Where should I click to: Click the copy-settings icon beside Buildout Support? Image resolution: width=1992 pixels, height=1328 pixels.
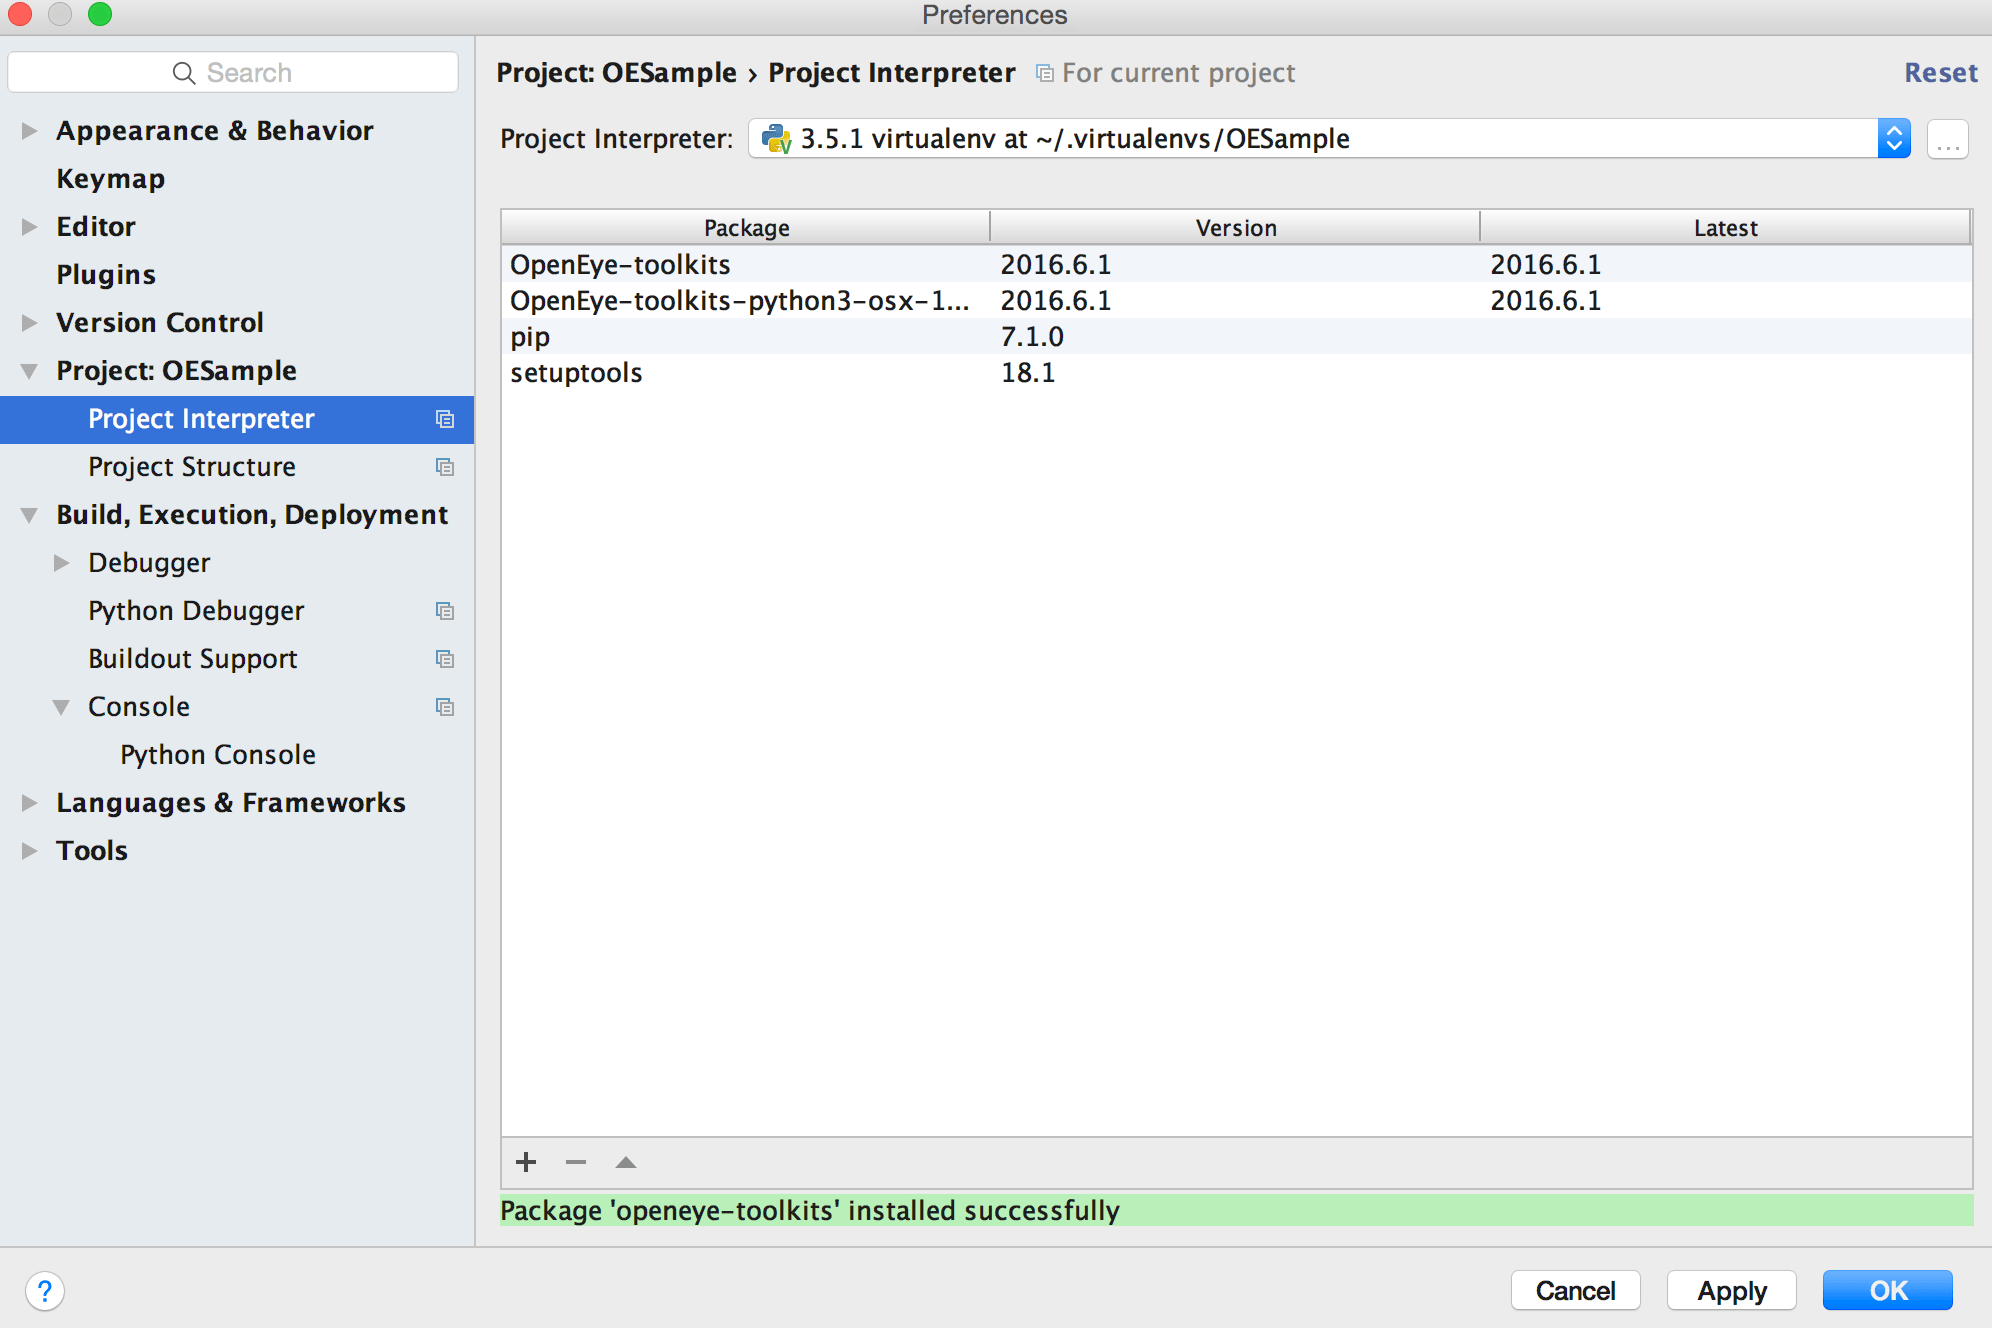pyautogui.click(x=444, y=659)
